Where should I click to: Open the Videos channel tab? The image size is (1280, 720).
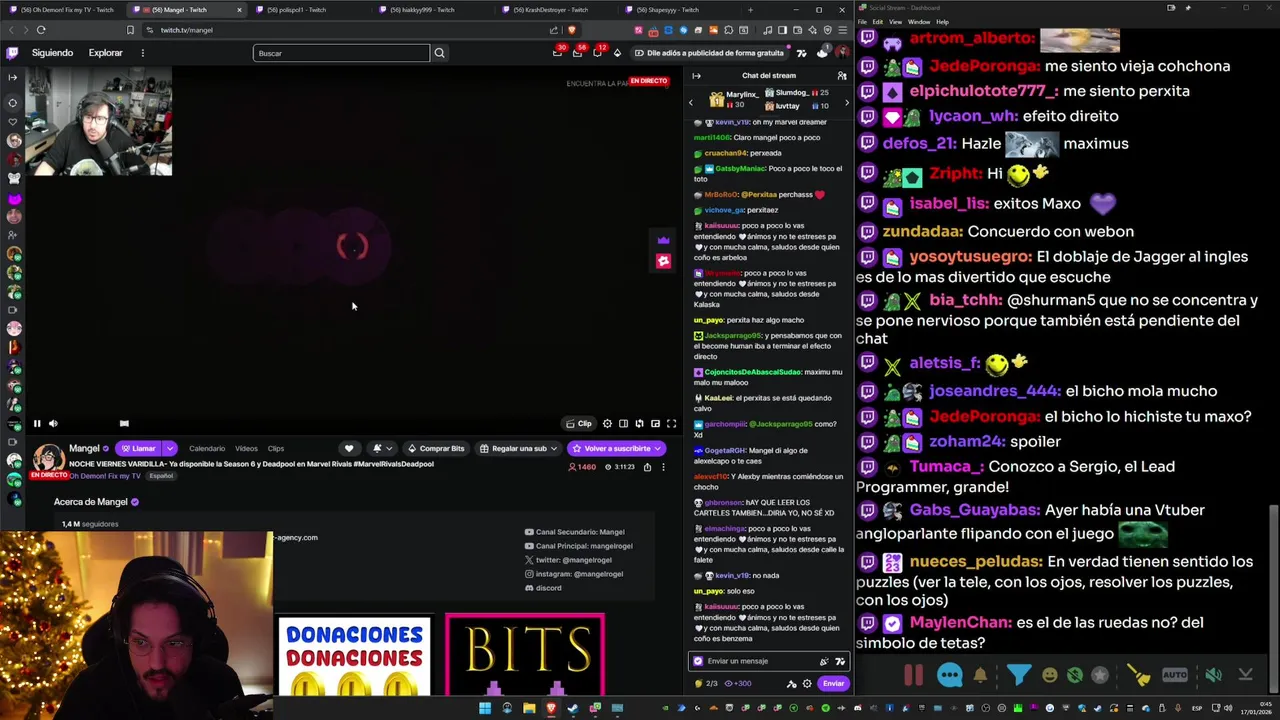(x=246, y=449)
